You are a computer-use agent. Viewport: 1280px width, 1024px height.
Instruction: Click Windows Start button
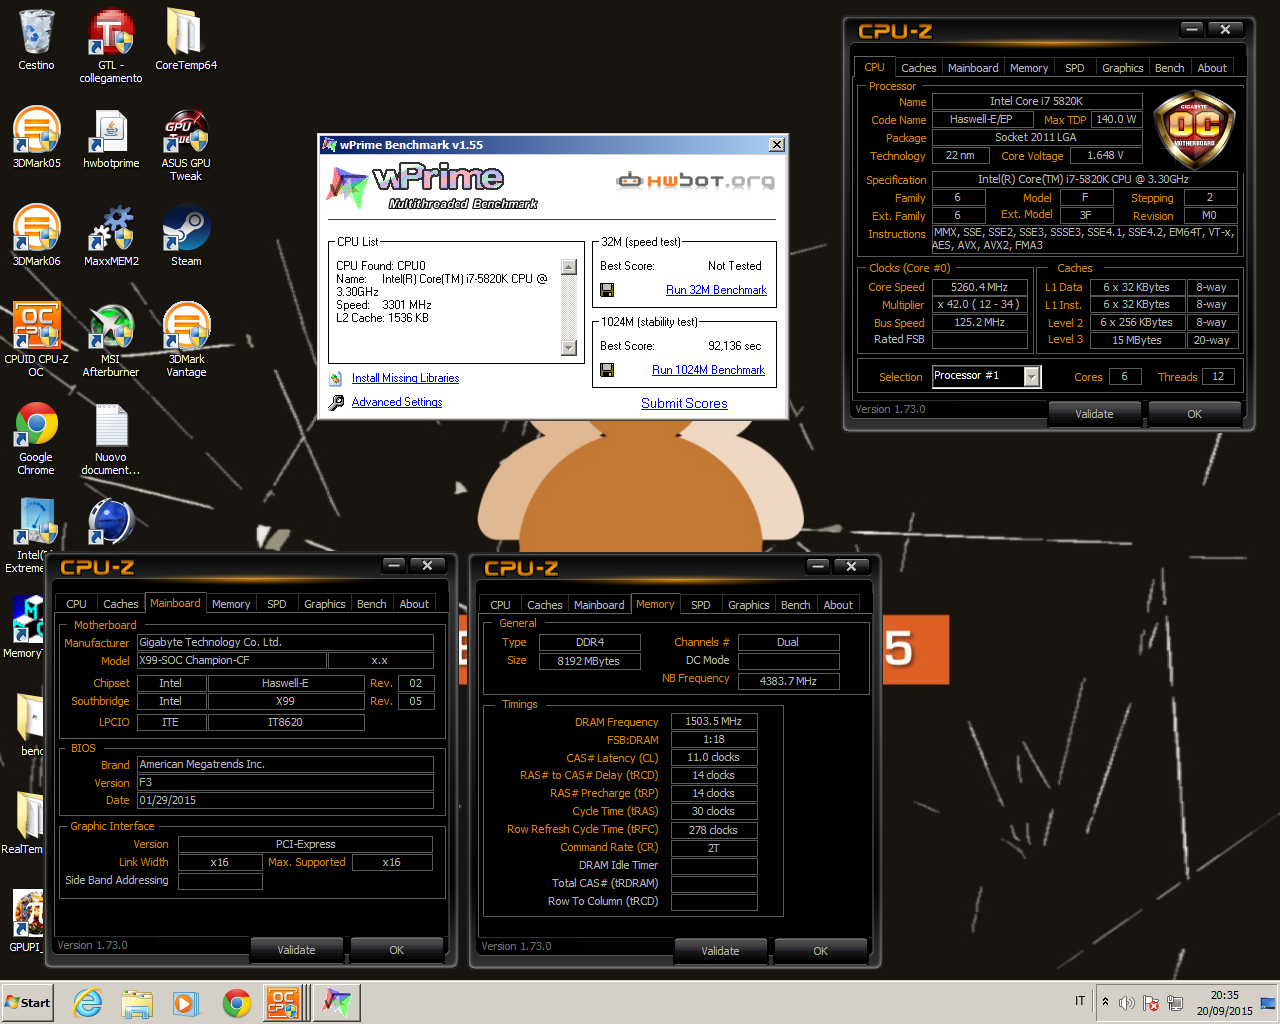pos(27,1003)
